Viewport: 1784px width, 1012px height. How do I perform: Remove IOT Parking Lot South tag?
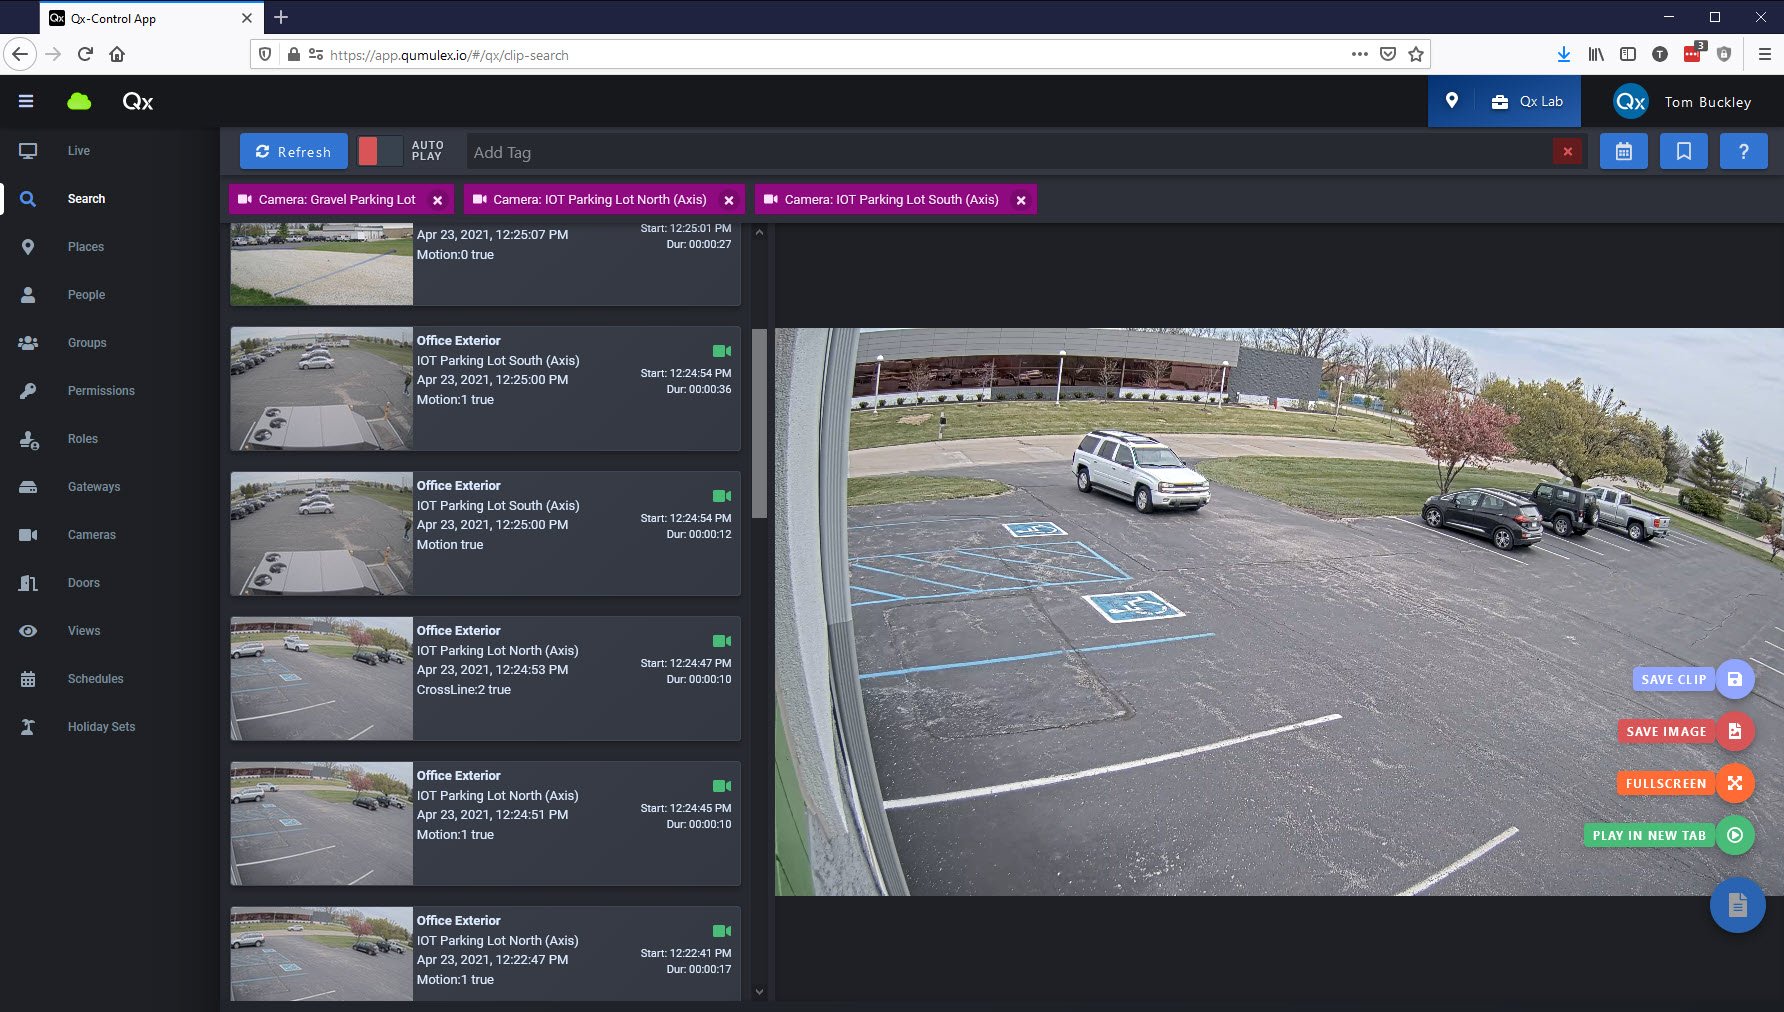pos(1021,200)
